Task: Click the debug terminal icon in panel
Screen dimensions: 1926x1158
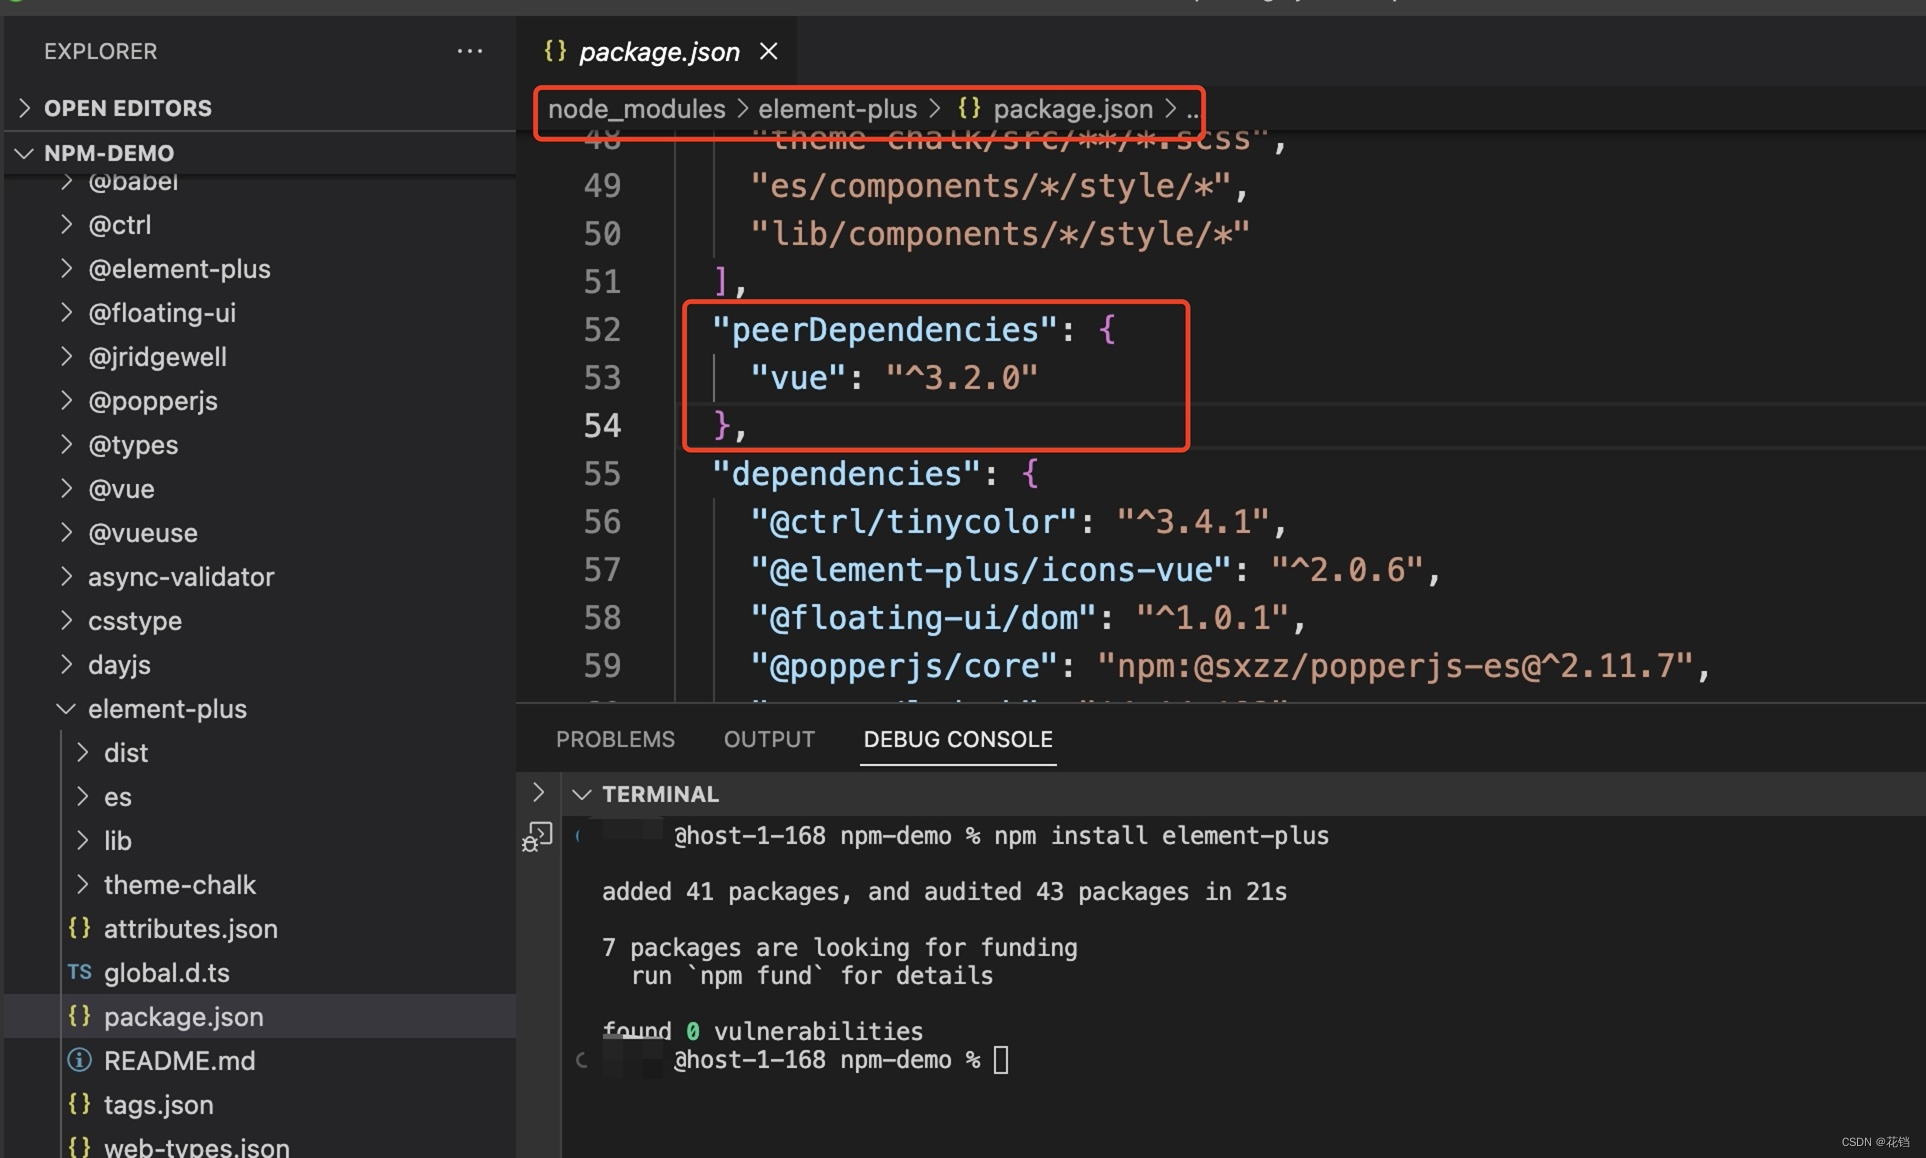Action: tap(537, 837)
